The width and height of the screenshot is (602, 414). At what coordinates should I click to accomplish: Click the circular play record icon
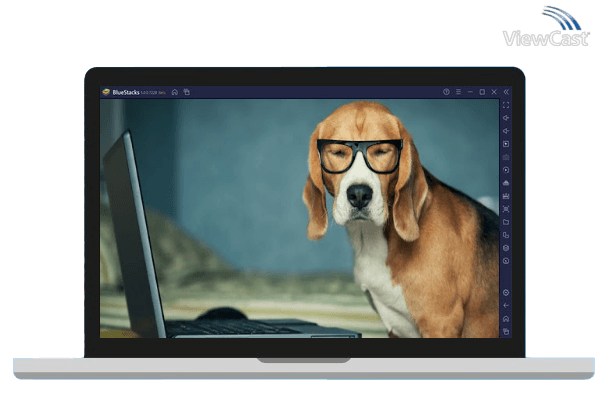pyautogui.click(x=506, y=170)
